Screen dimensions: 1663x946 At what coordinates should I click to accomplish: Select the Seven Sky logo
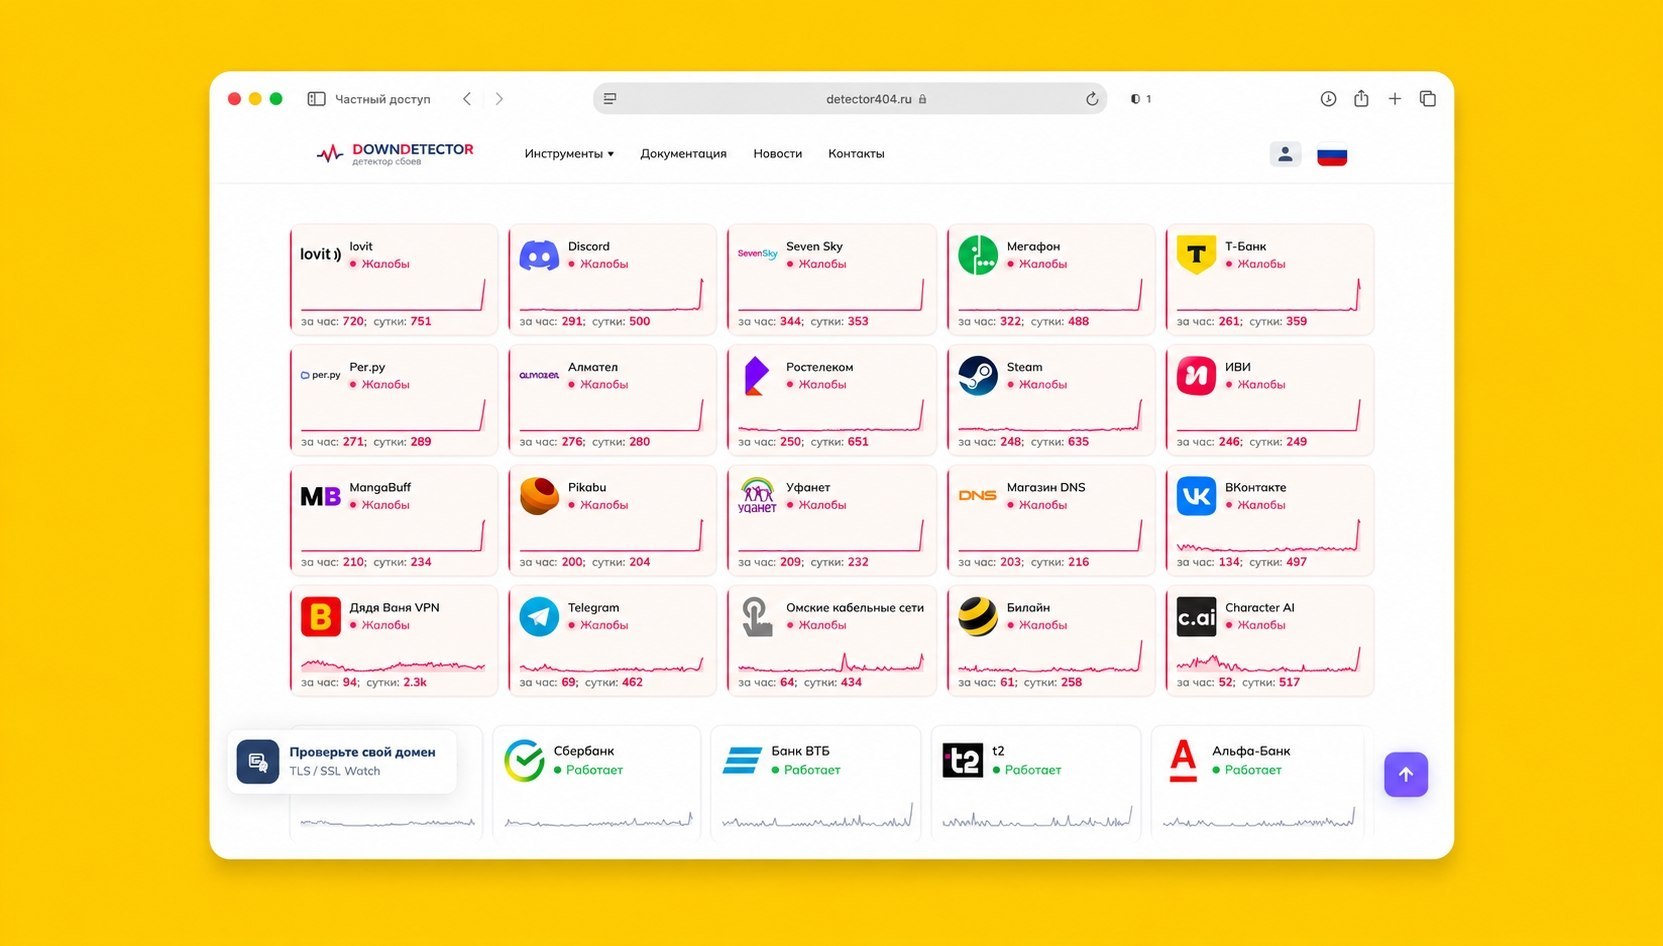[757, 254]
